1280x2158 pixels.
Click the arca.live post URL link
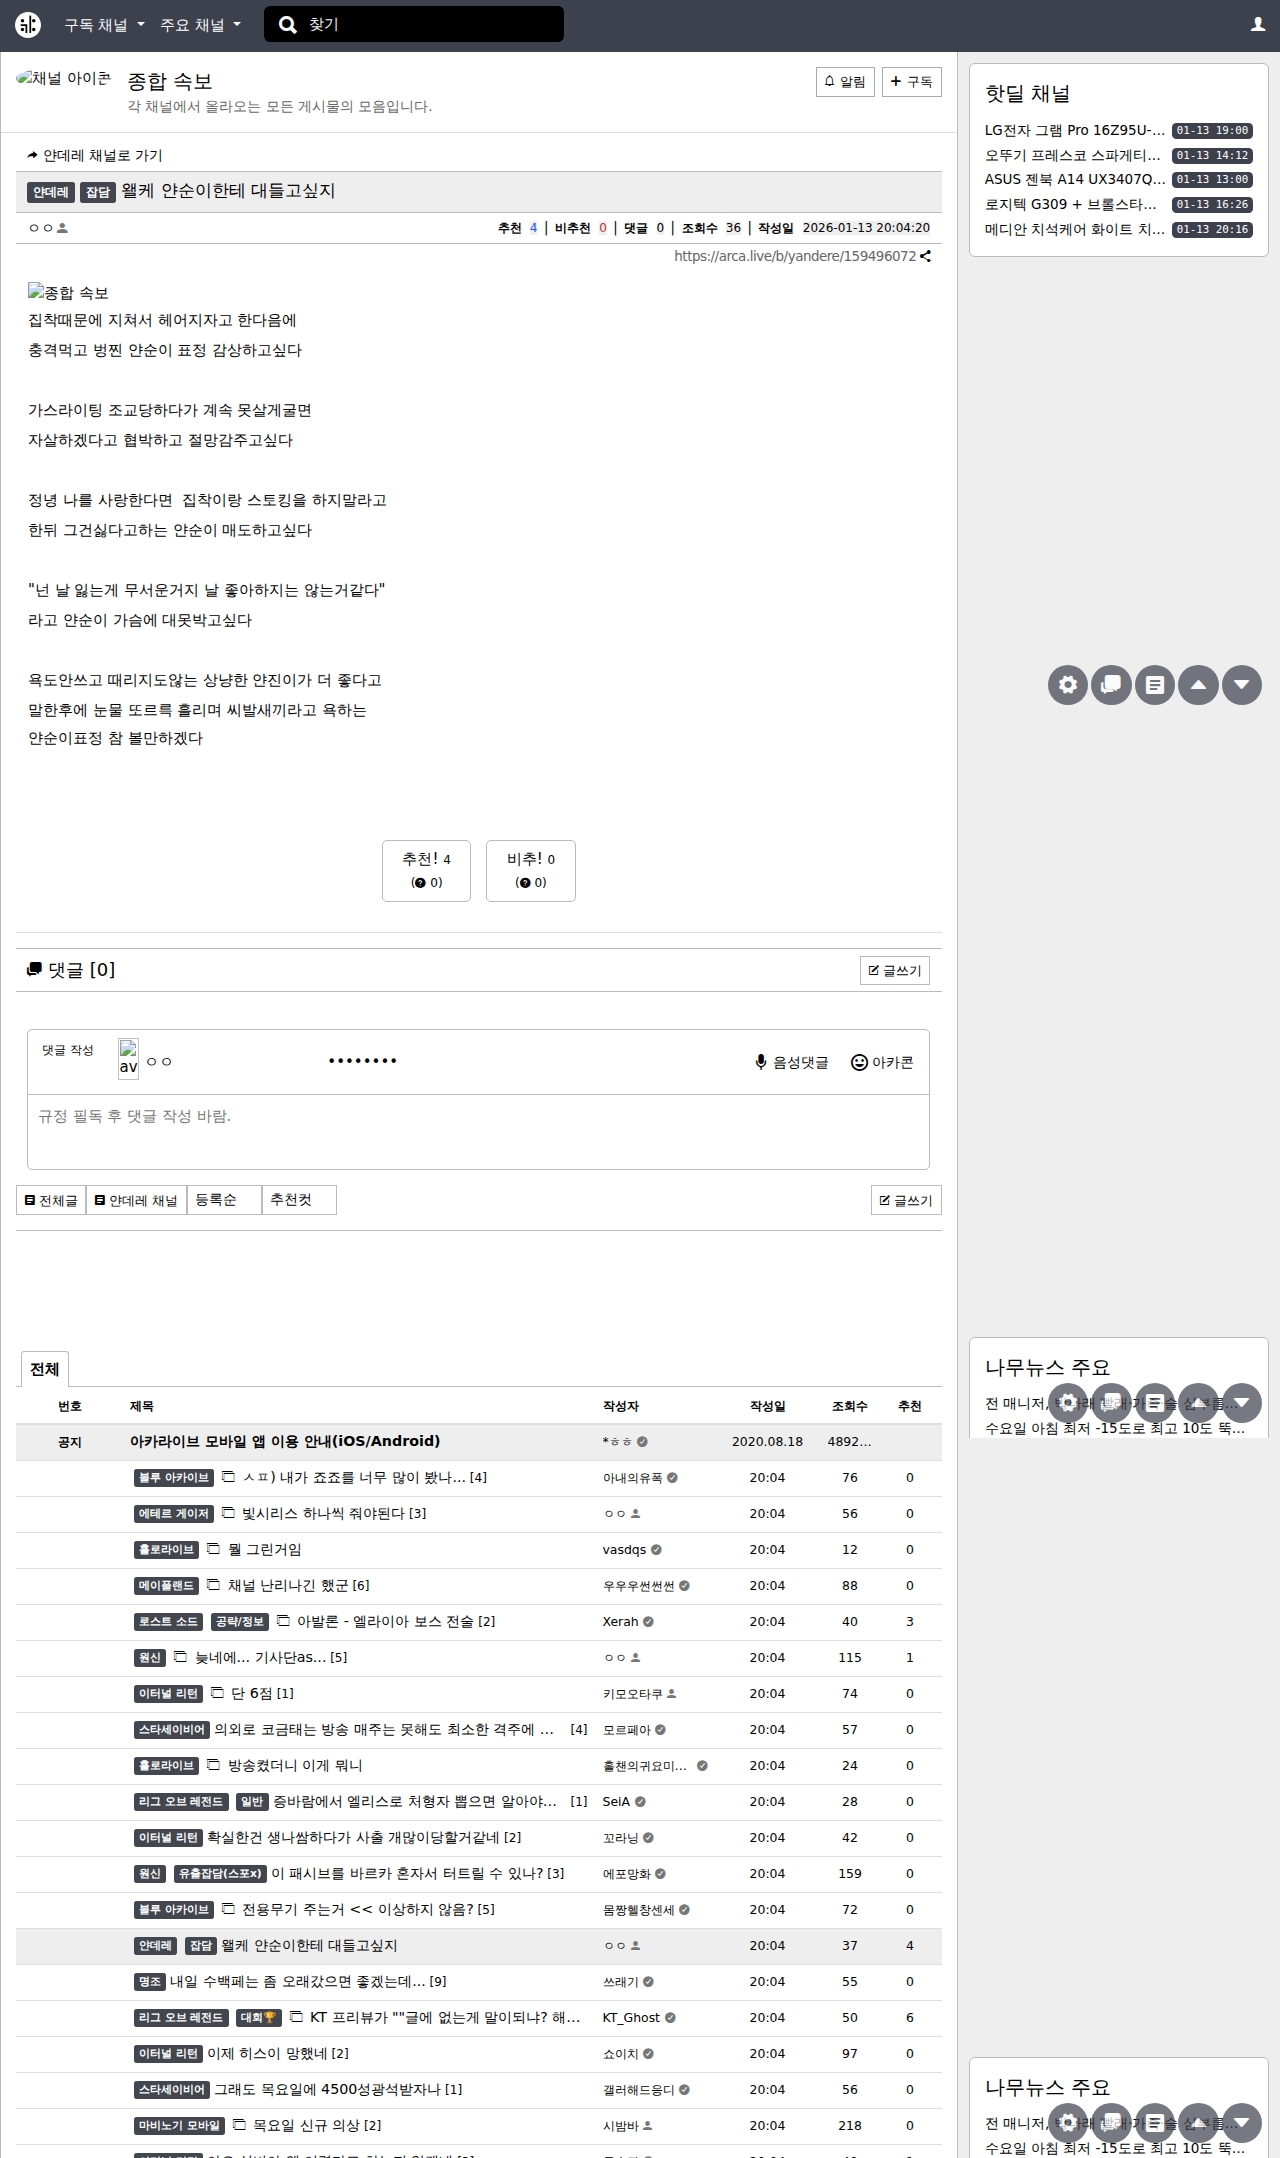[x=795, y=256]
